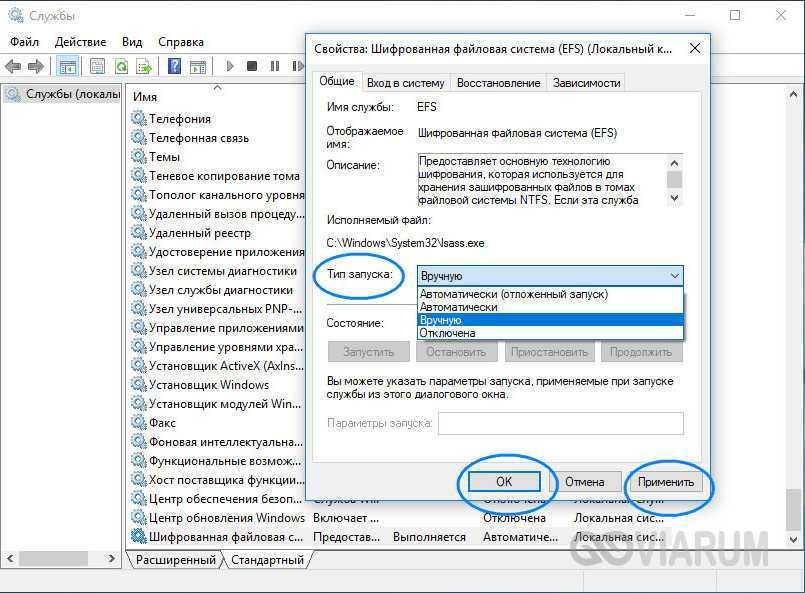The height and width of the screenshot is (593, 805).
Task: Click gear icon beside Установщик Windows
Action: (x=139, y=384)
